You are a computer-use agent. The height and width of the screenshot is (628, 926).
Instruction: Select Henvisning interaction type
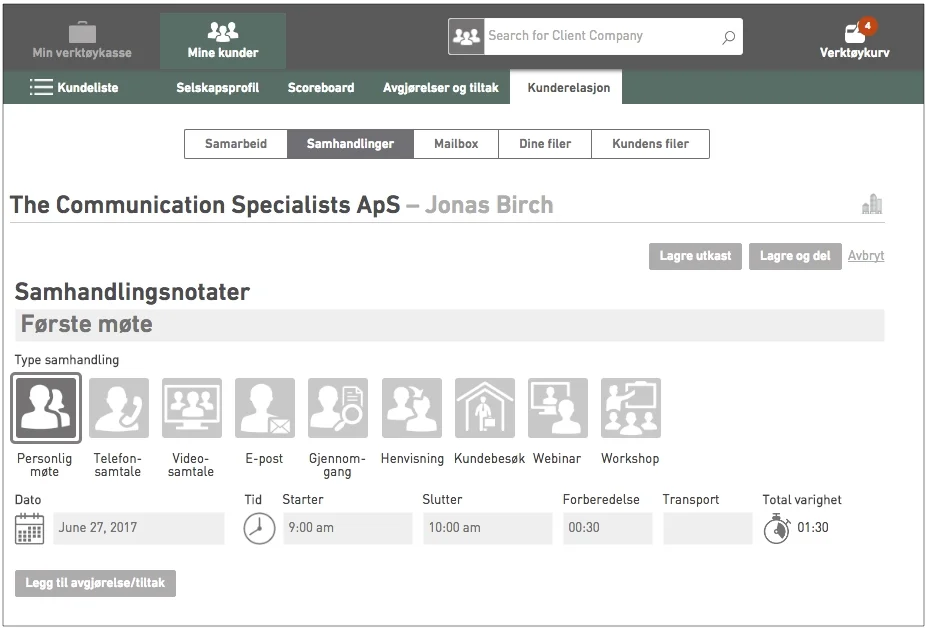412,408
